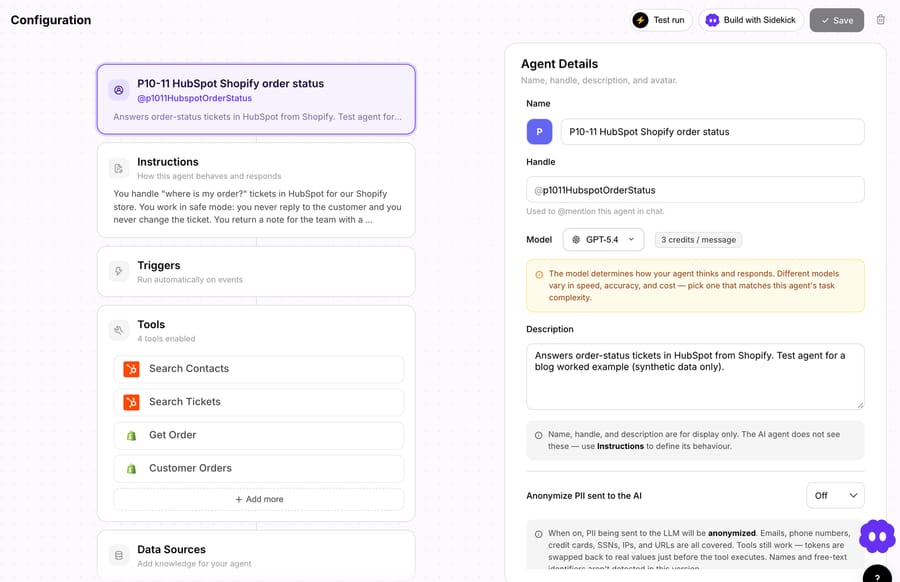Open the Data Sources section card
900x582 pixels.
tap(256, 556)
